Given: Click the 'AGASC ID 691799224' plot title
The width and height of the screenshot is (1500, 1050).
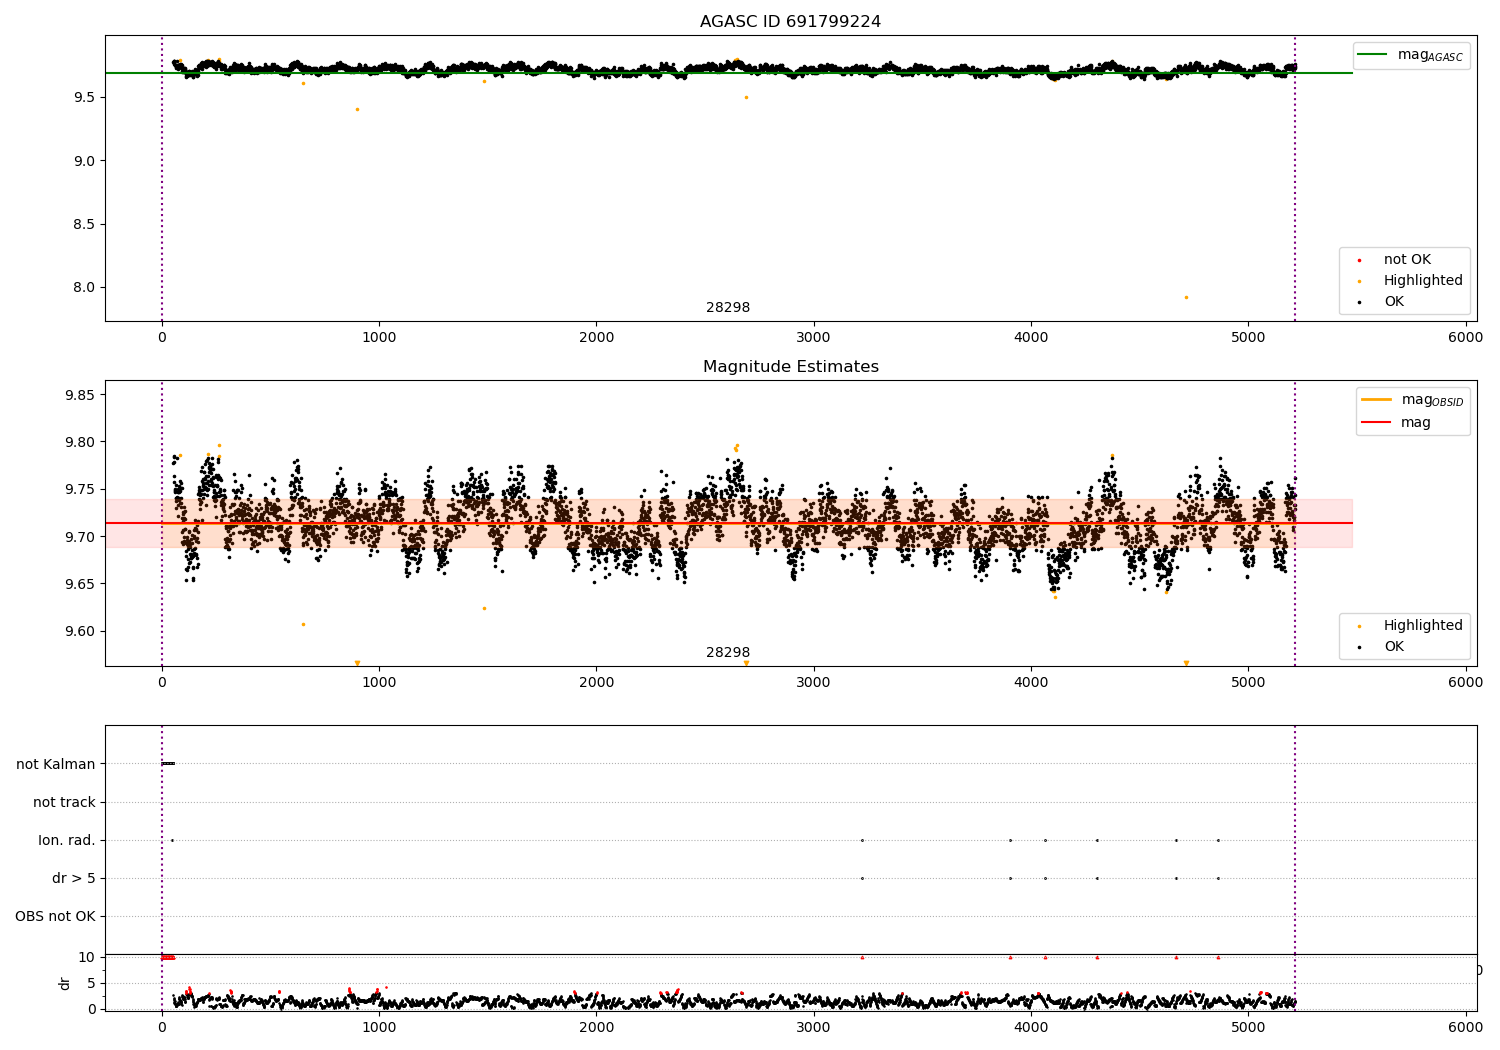Looking at the screenshot, I should pyautogui.click(x=790, y=22).
